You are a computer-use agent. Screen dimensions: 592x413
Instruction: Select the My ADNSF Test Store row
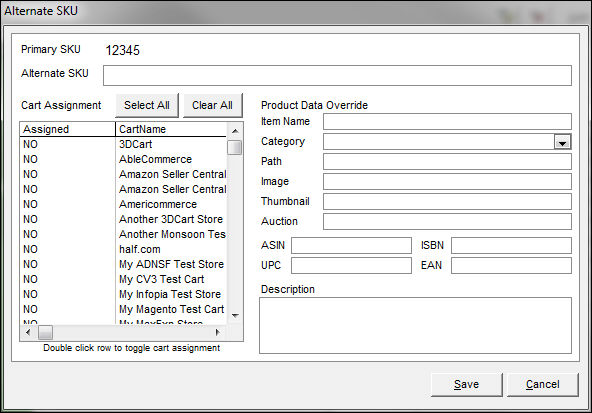click(123, 264)
